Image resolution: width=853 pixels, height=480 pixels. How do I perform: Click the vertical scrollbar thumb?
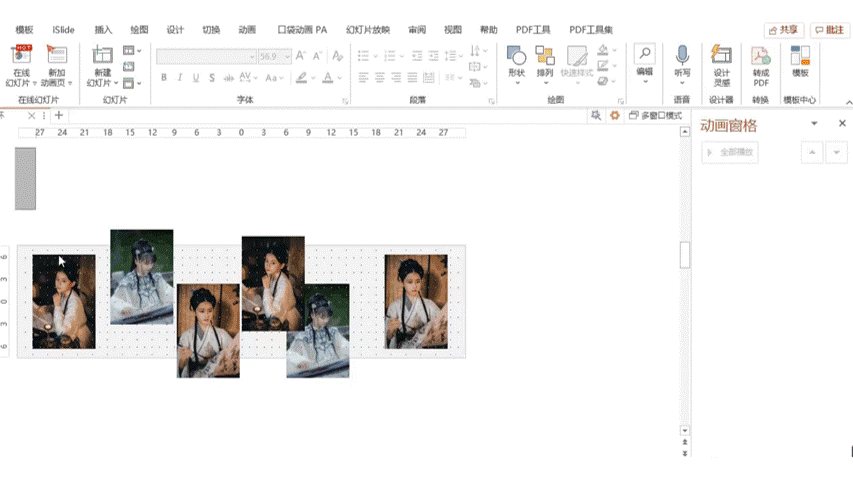point(685,255)
